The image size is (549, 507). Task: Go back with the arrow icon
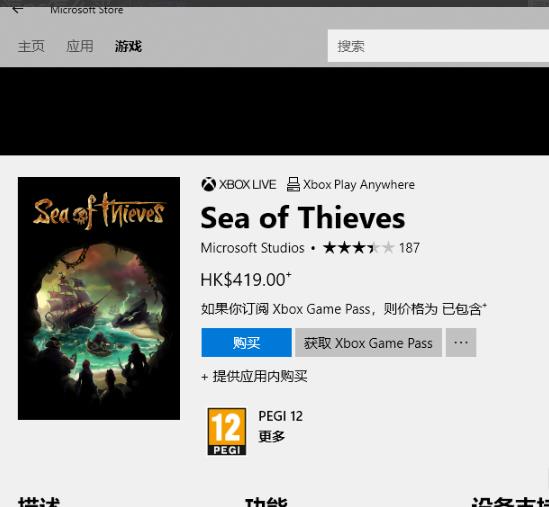(x=17, y=10)
